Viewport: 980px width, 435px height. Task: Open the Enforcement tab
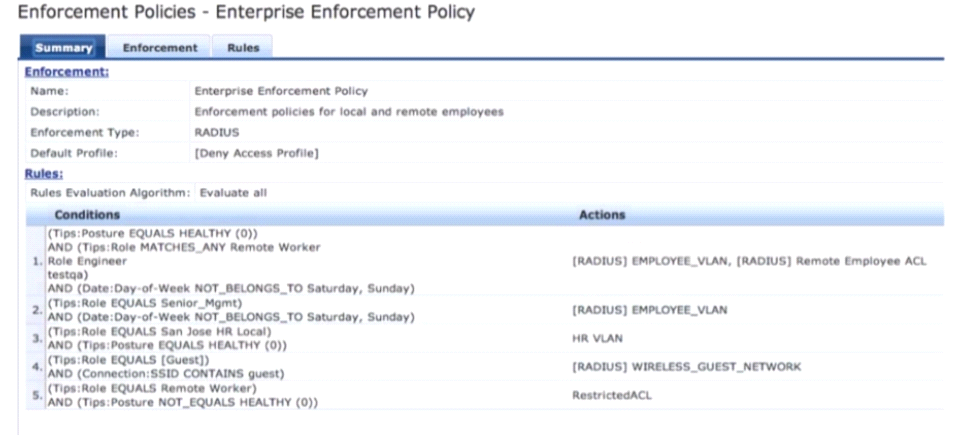[159, 47]
